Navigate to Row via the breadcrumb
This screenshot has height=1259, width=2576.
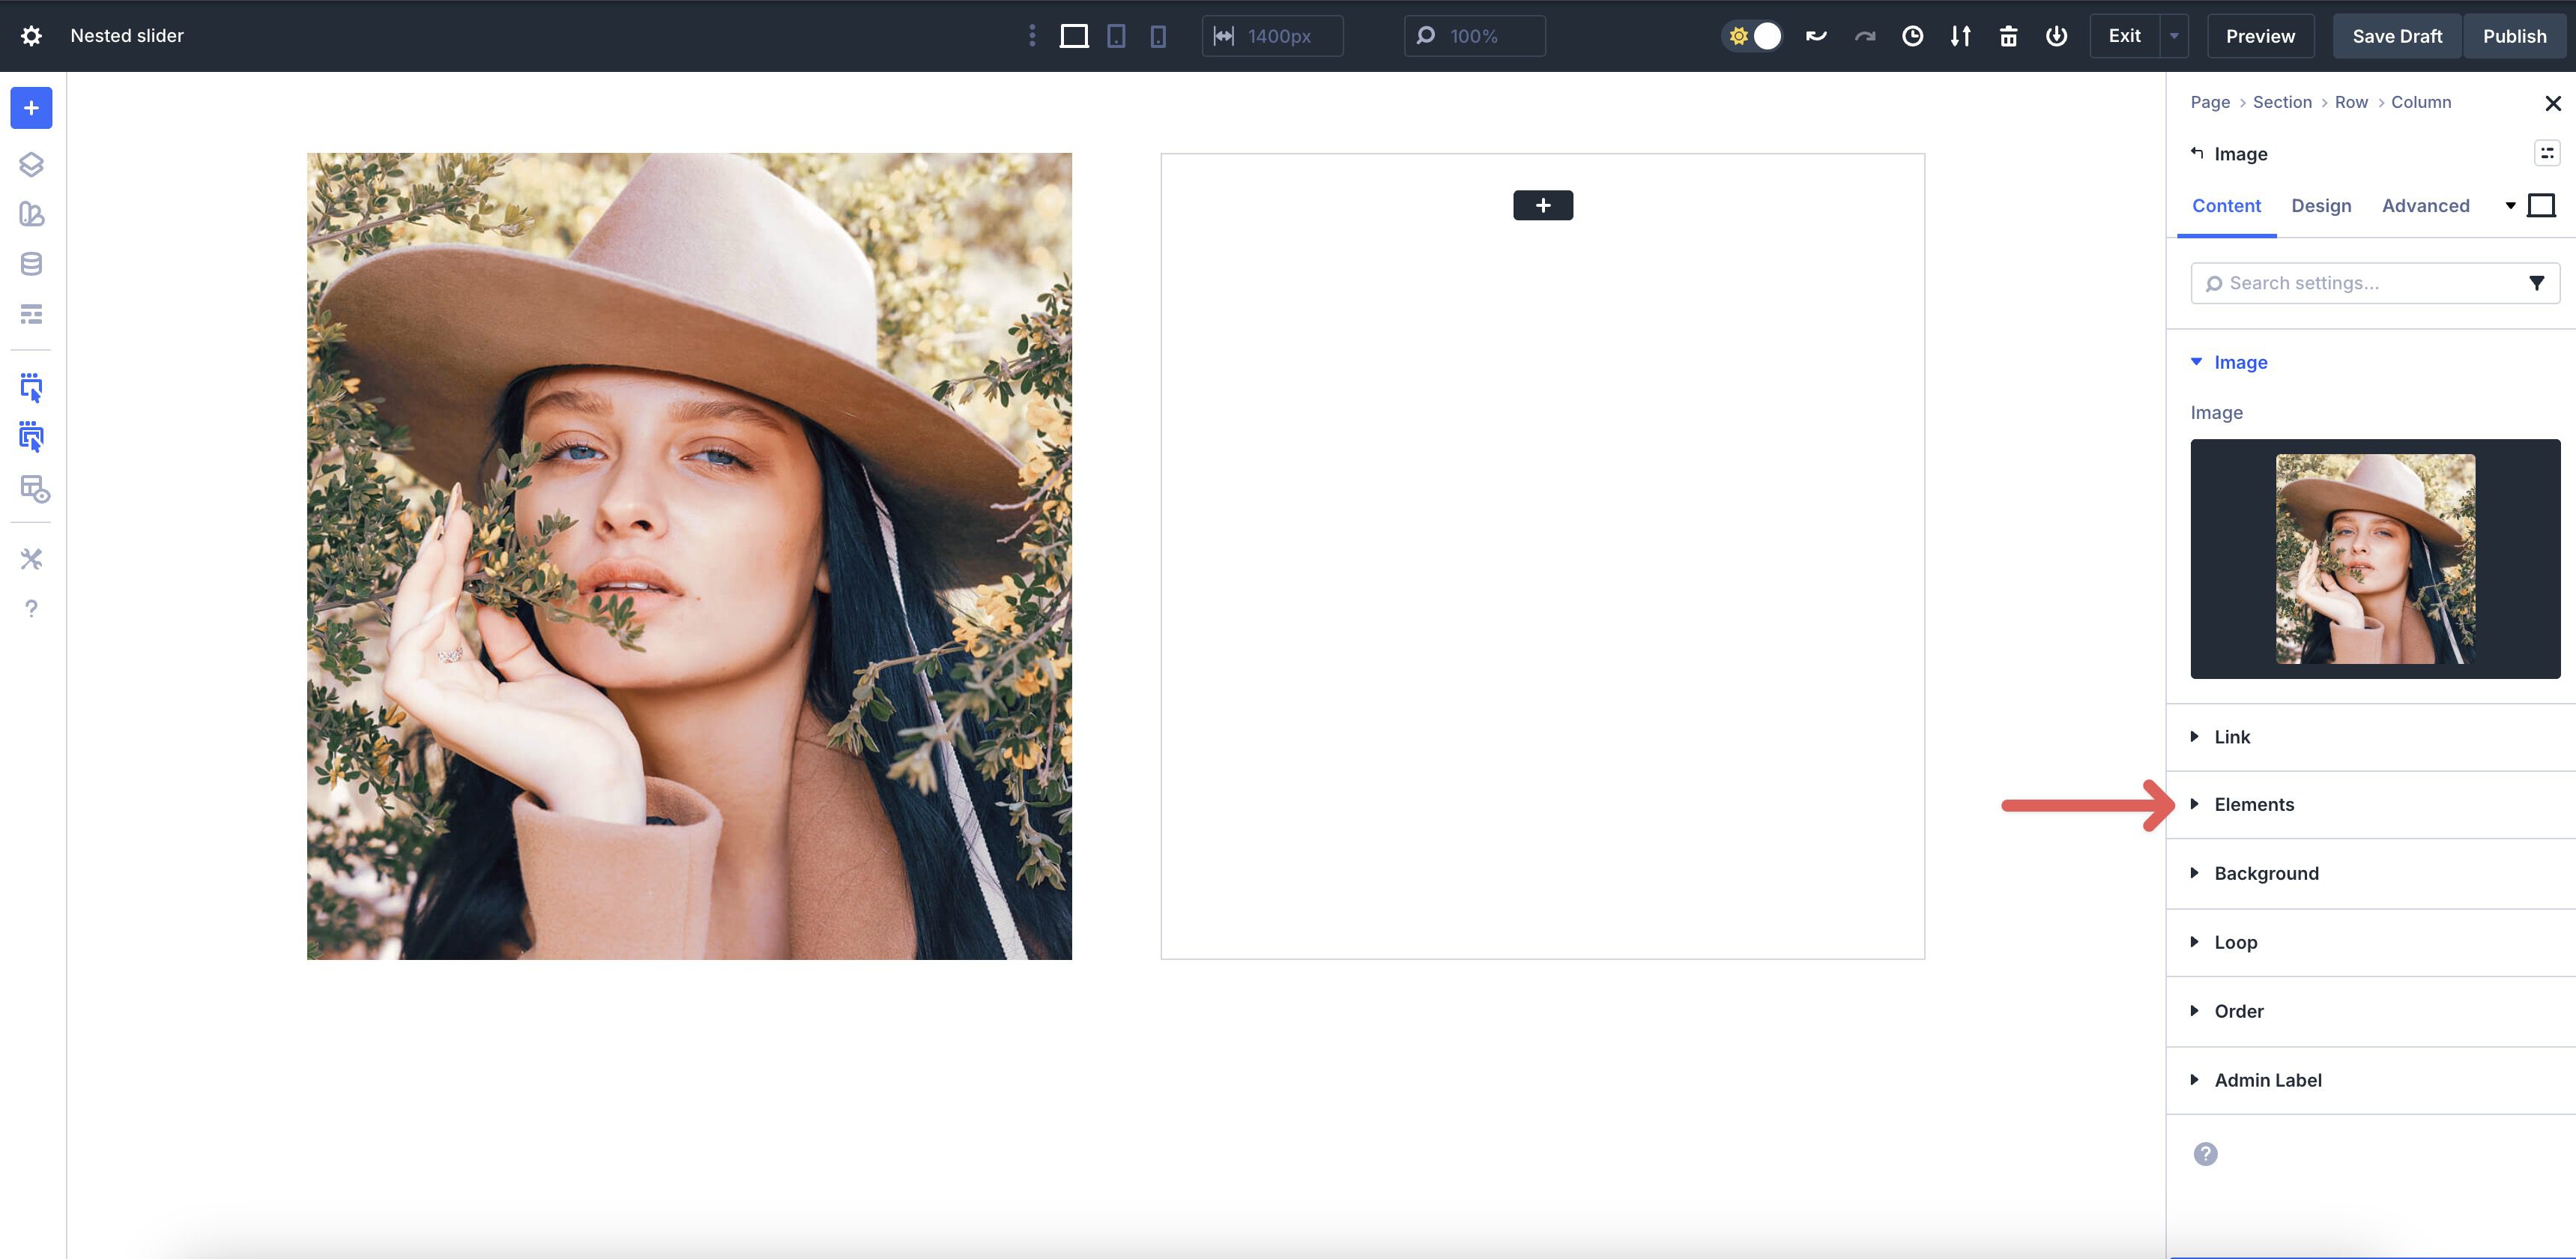click(2351, 102)
